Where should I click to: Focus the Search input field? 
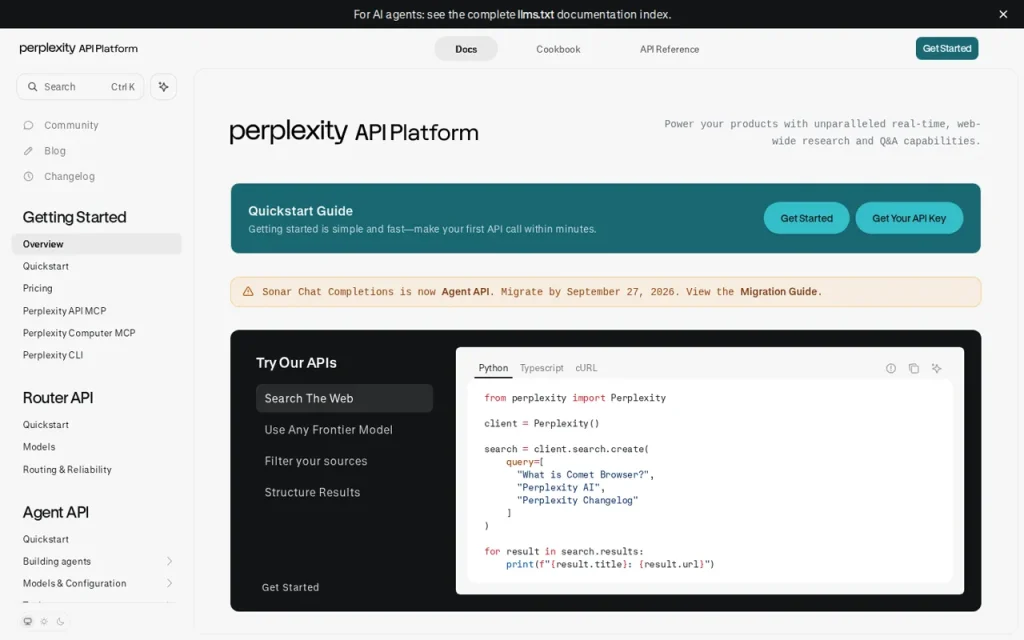(x=80, y=87)
